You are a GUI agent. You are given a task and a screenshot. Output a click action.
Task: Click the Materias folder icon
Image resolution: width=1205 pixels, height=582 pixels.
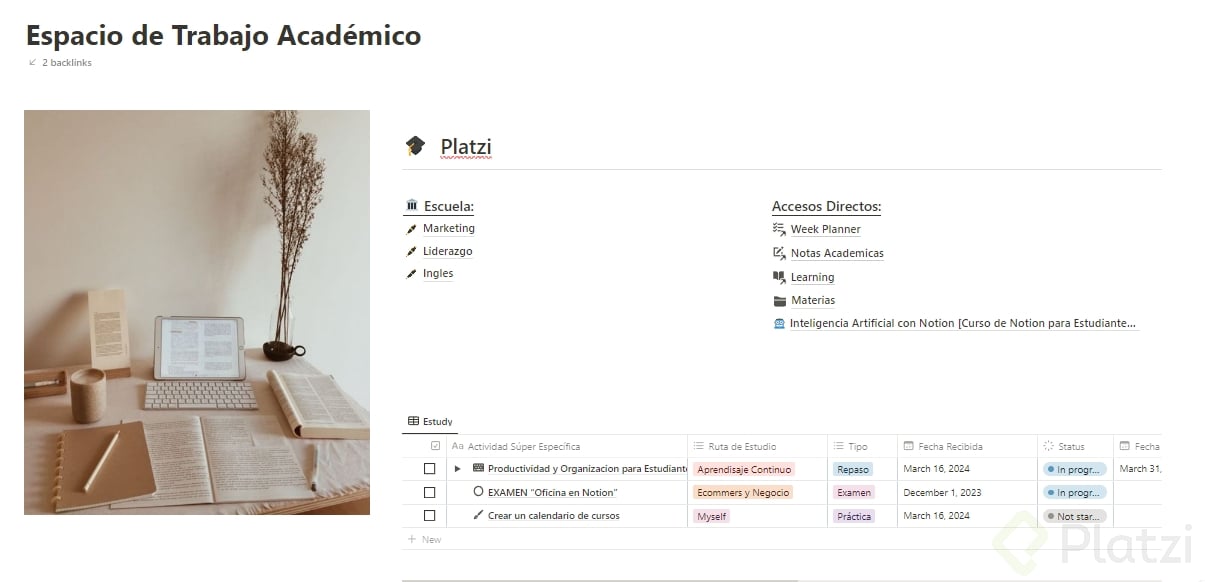click(780, 300)
